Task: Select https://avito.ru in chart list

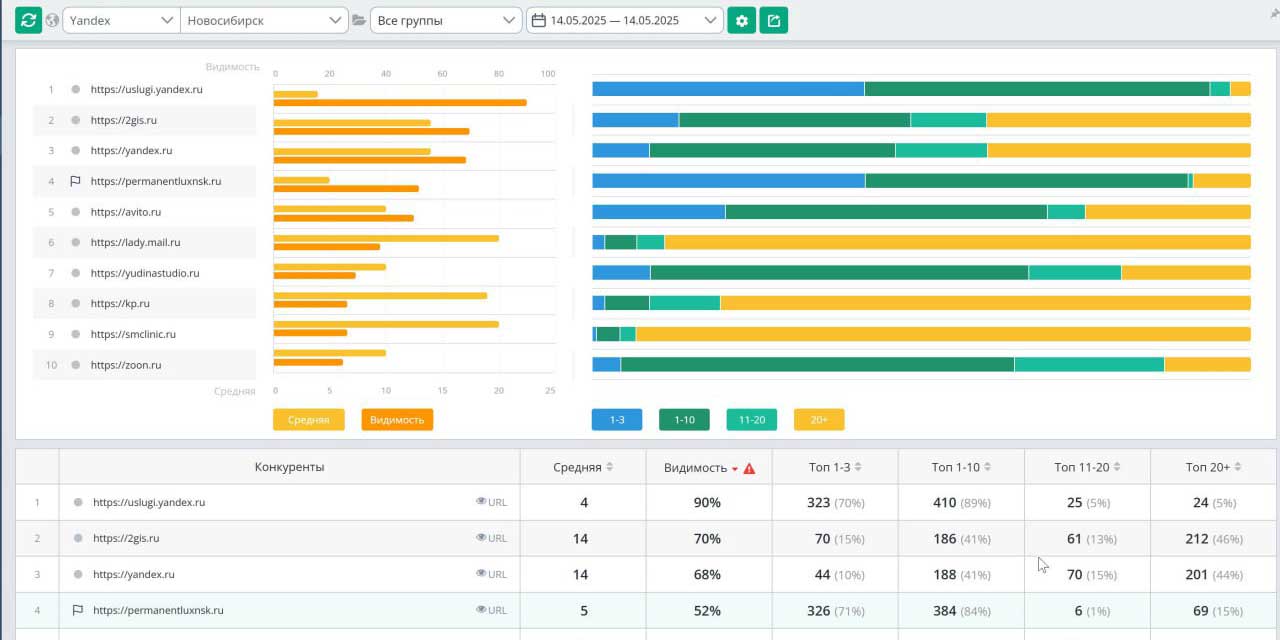Action: pyautogui.click(x=126, y=212)
